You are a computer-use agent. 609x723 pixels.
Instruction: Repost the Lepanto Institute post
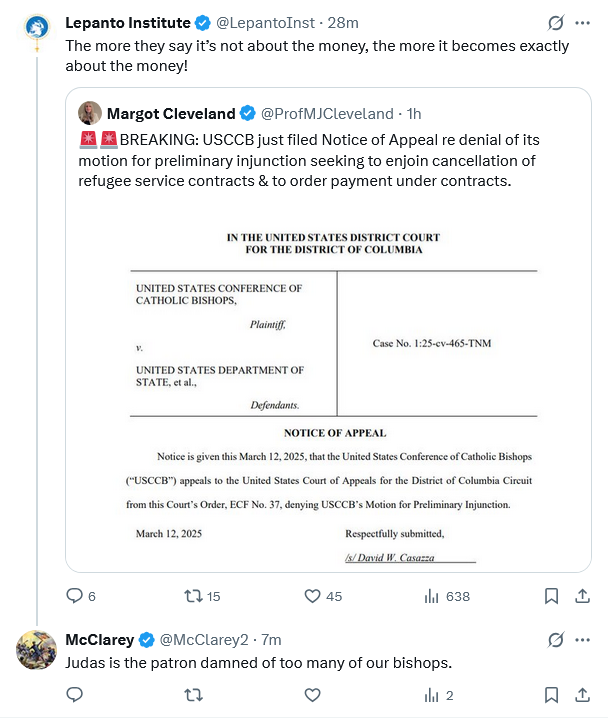pyautogui.click(x=194, y=596)
